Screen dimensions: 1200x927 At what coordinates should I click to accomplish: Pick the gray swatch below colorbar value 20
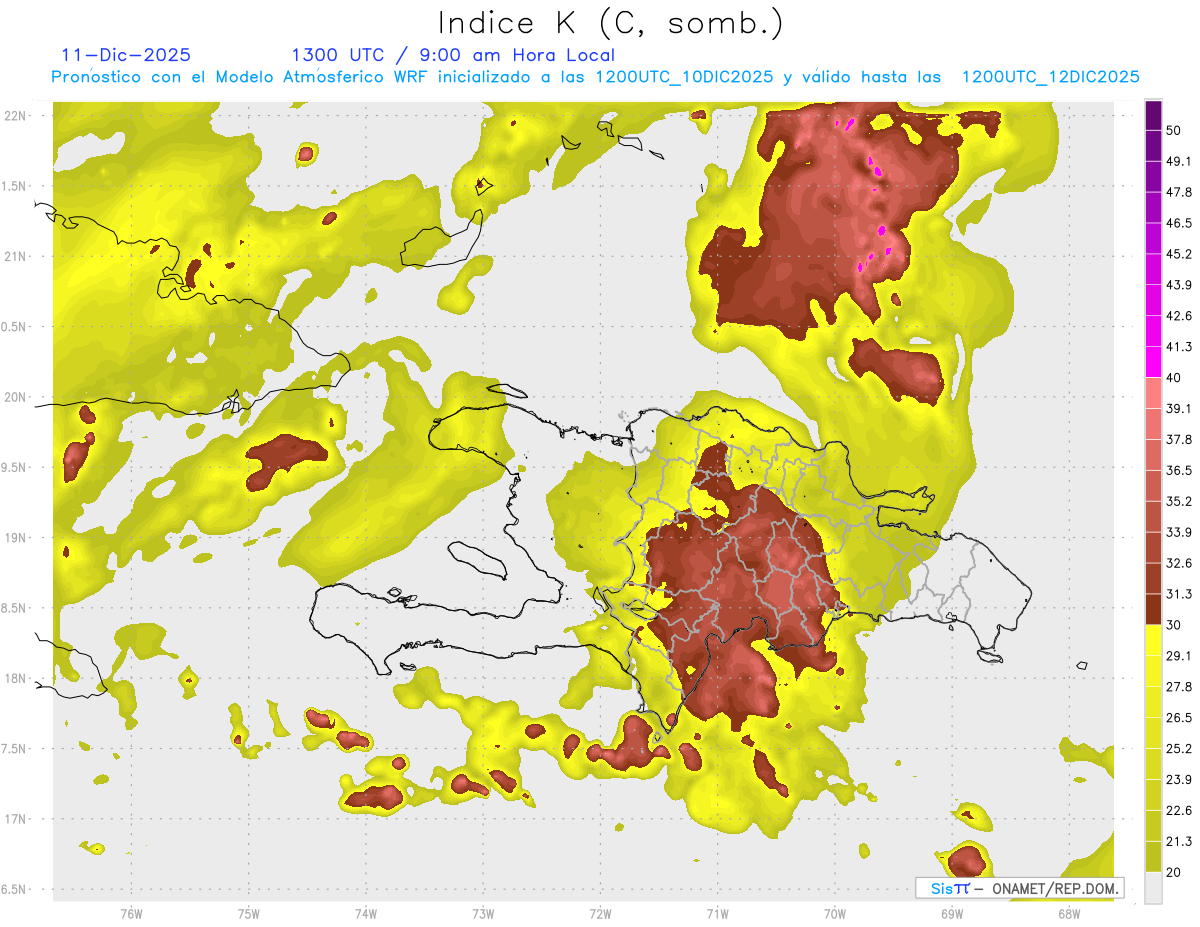(x=1153, y=888)
